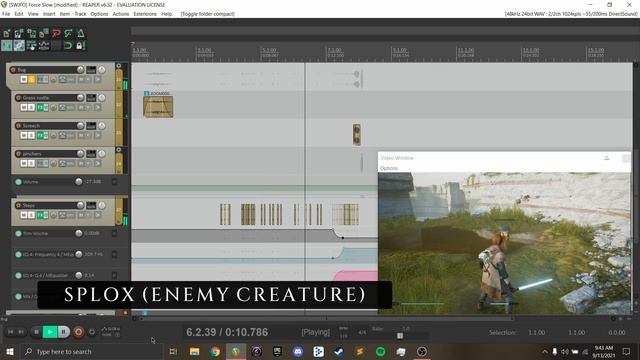Mute the pinchers track
Screen dimensions: 640x360
[x=24, y=163]
